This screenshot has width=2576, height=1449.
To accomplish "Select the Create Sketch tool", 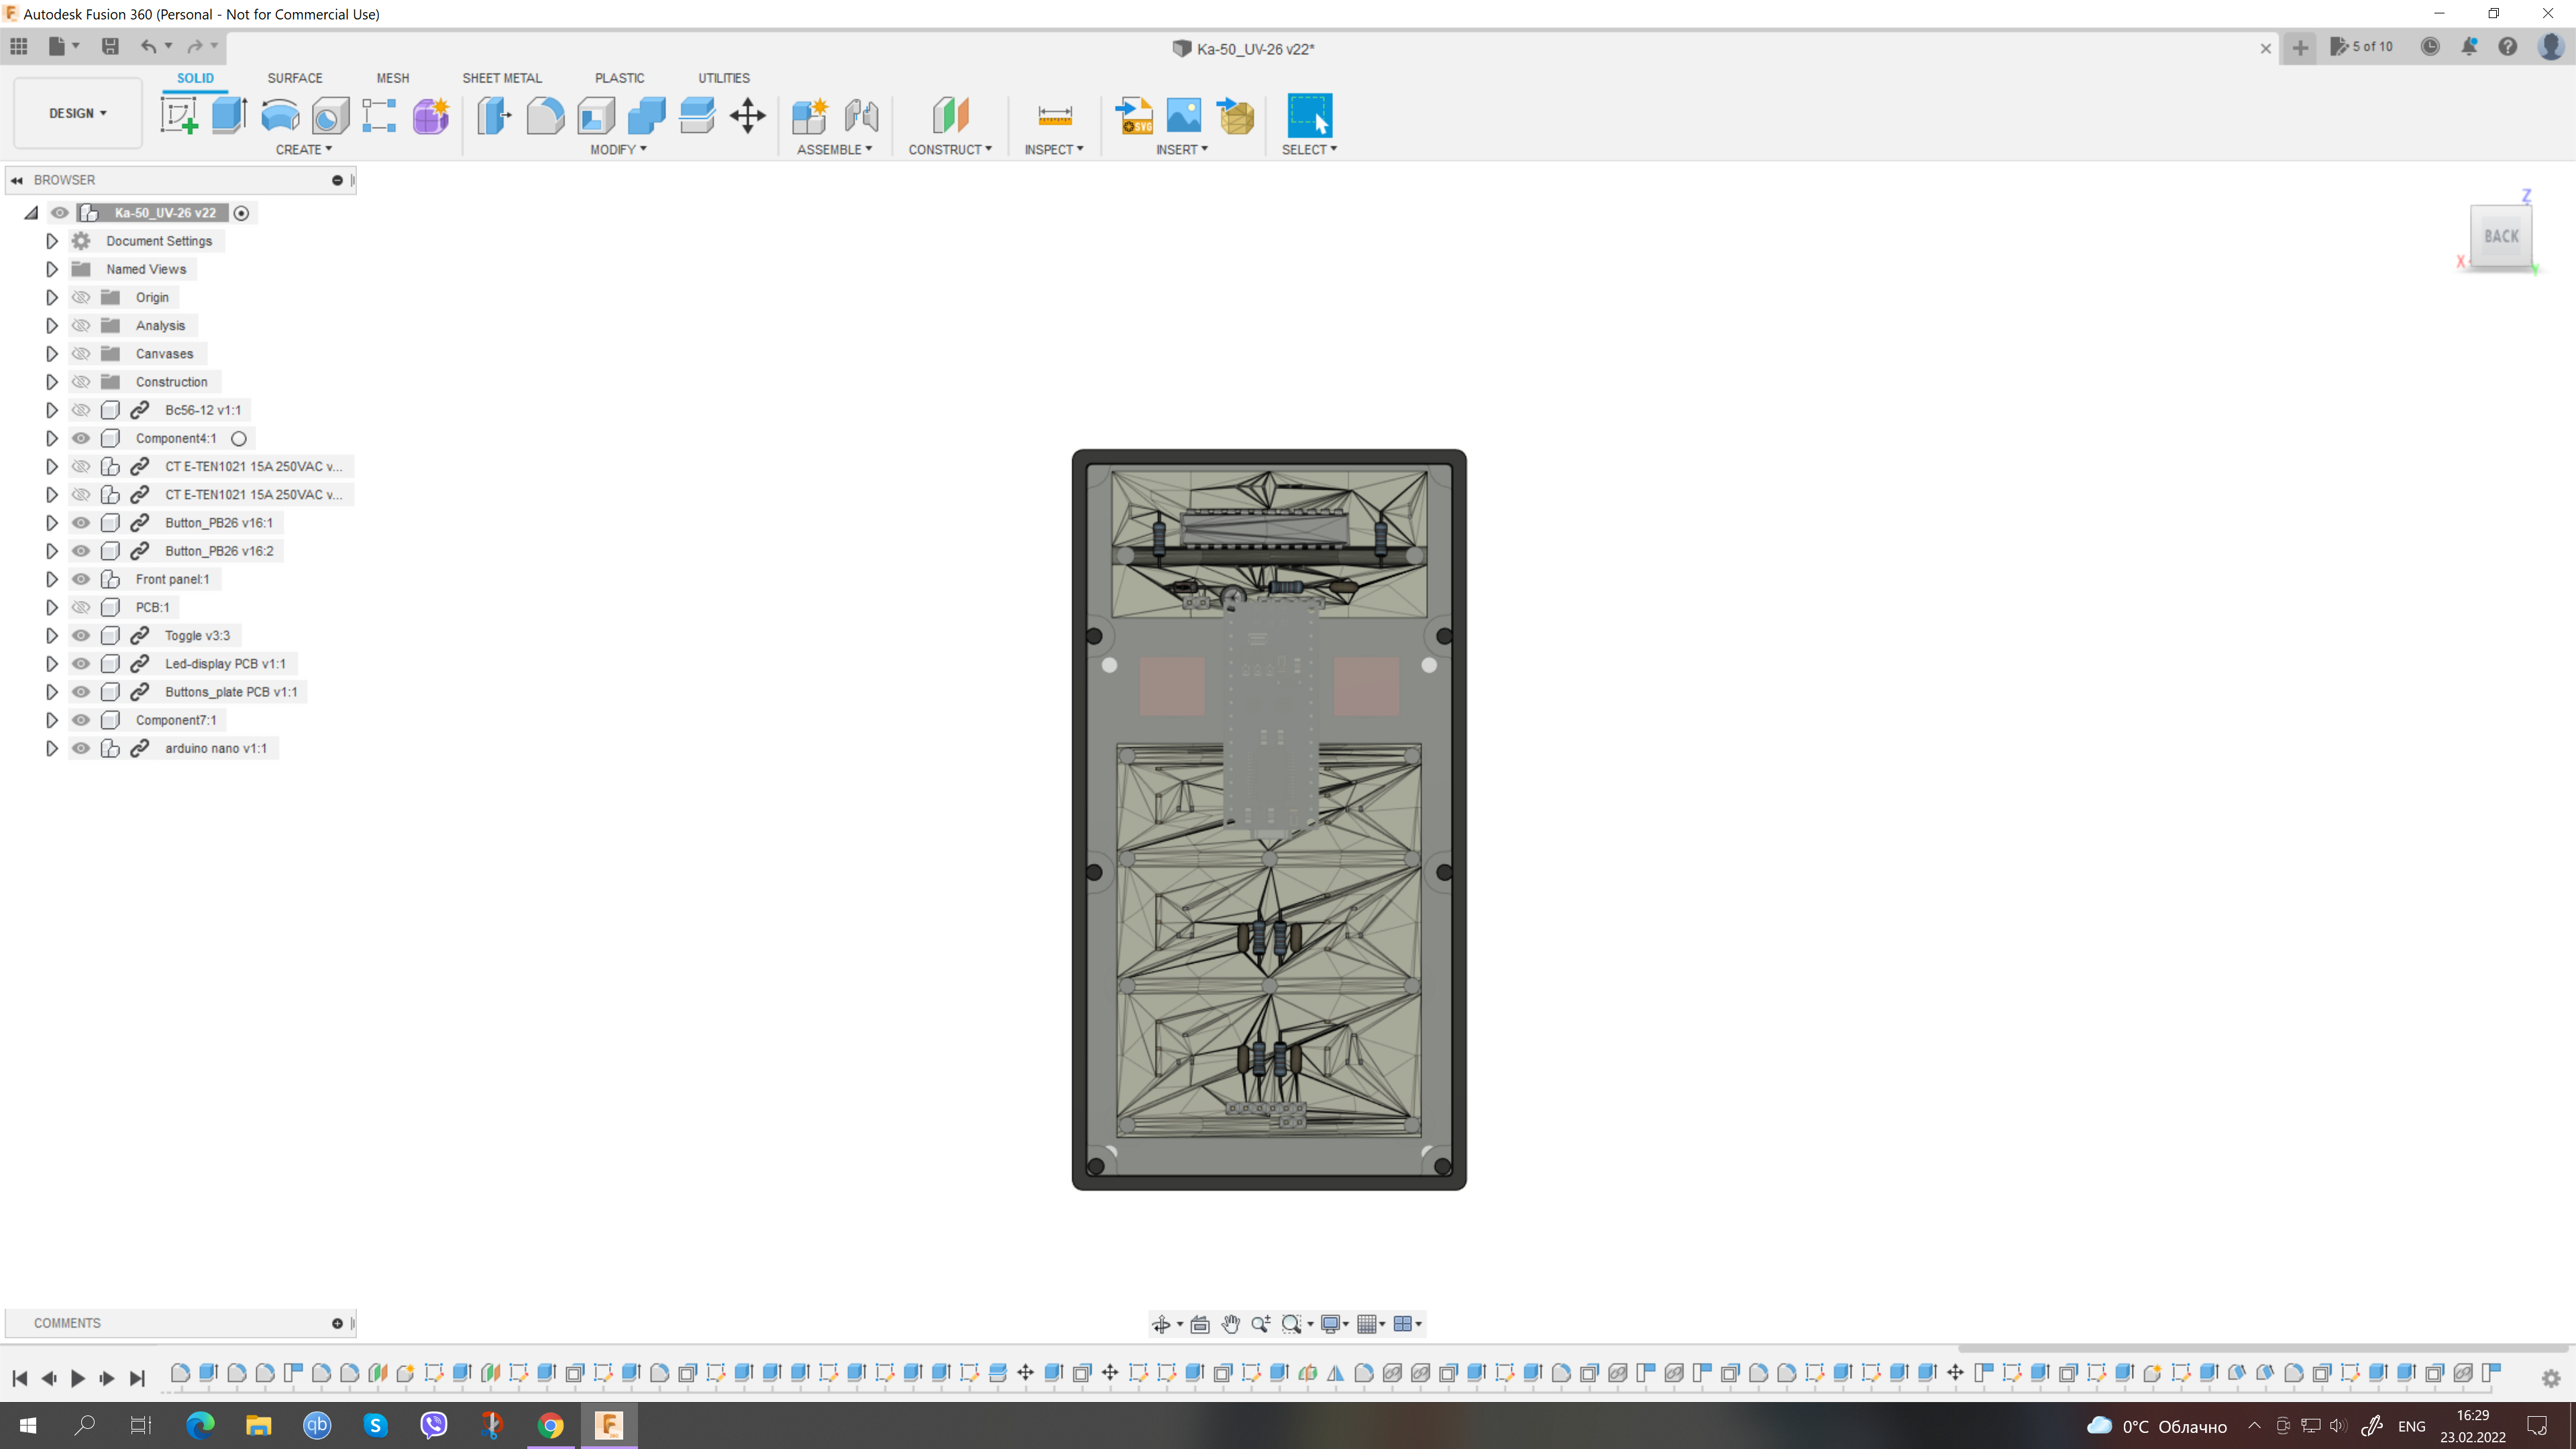I will coord(179,115).
